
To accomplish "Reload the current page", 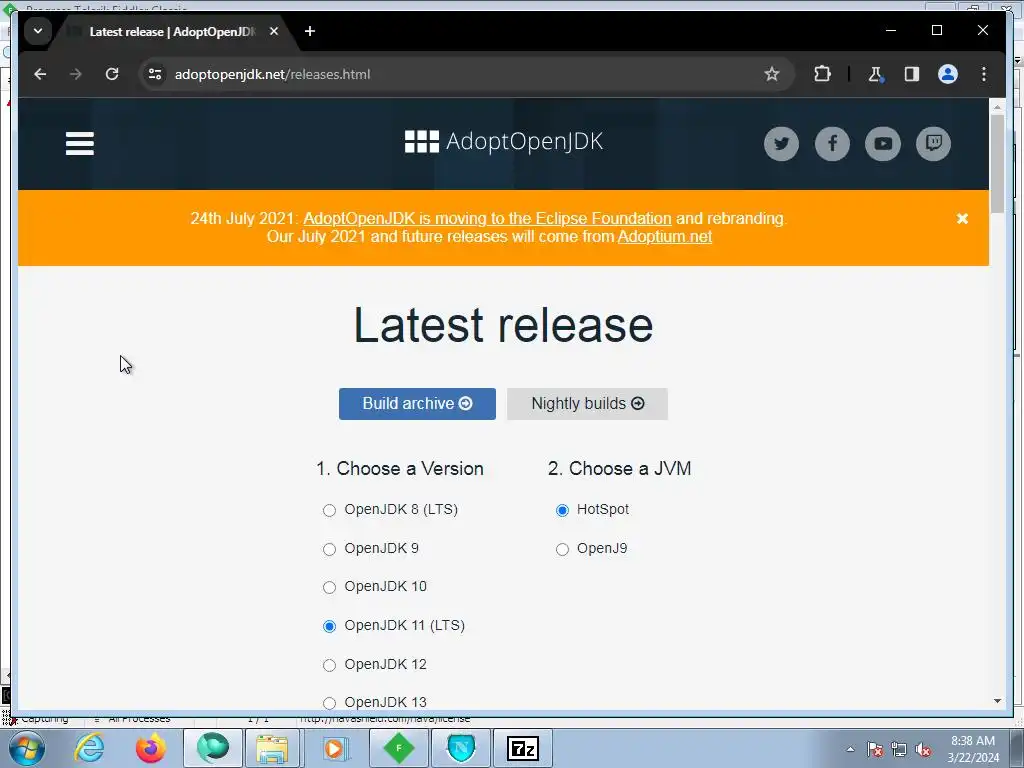I will pyautogui.click(x=112, y=74).
